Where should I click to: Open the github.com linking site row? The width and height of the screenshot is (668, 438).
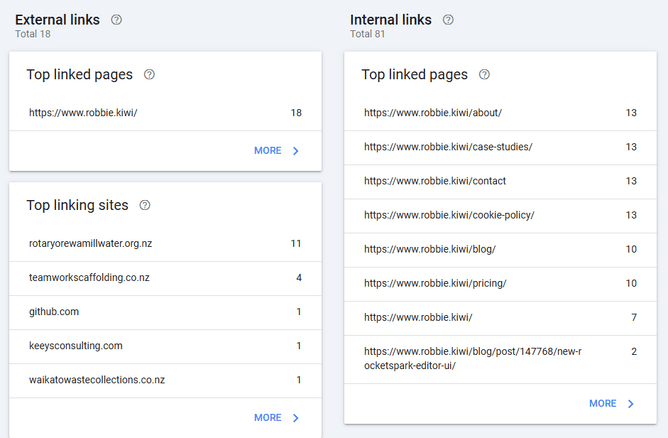tap(165, 312)
